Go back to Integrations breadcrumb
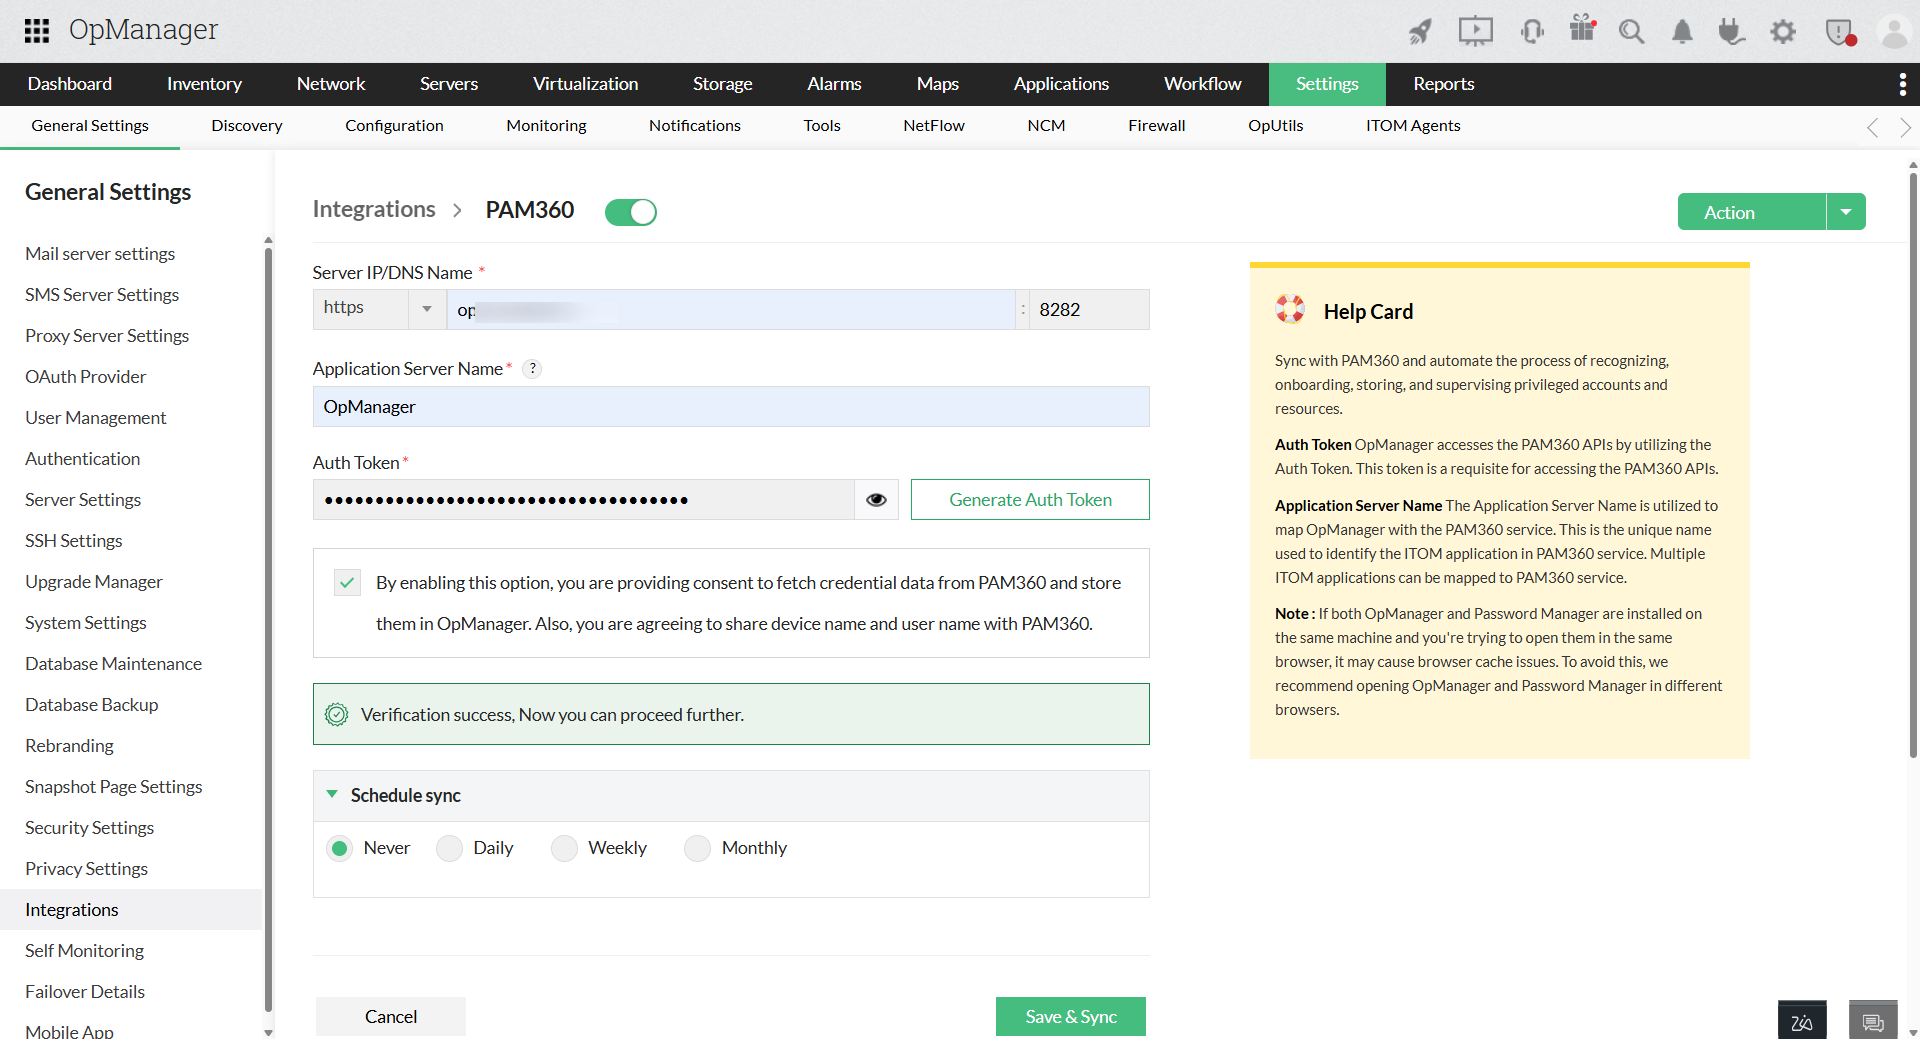The width and height of the screenshot is (1920, 1039). point(374,209)
